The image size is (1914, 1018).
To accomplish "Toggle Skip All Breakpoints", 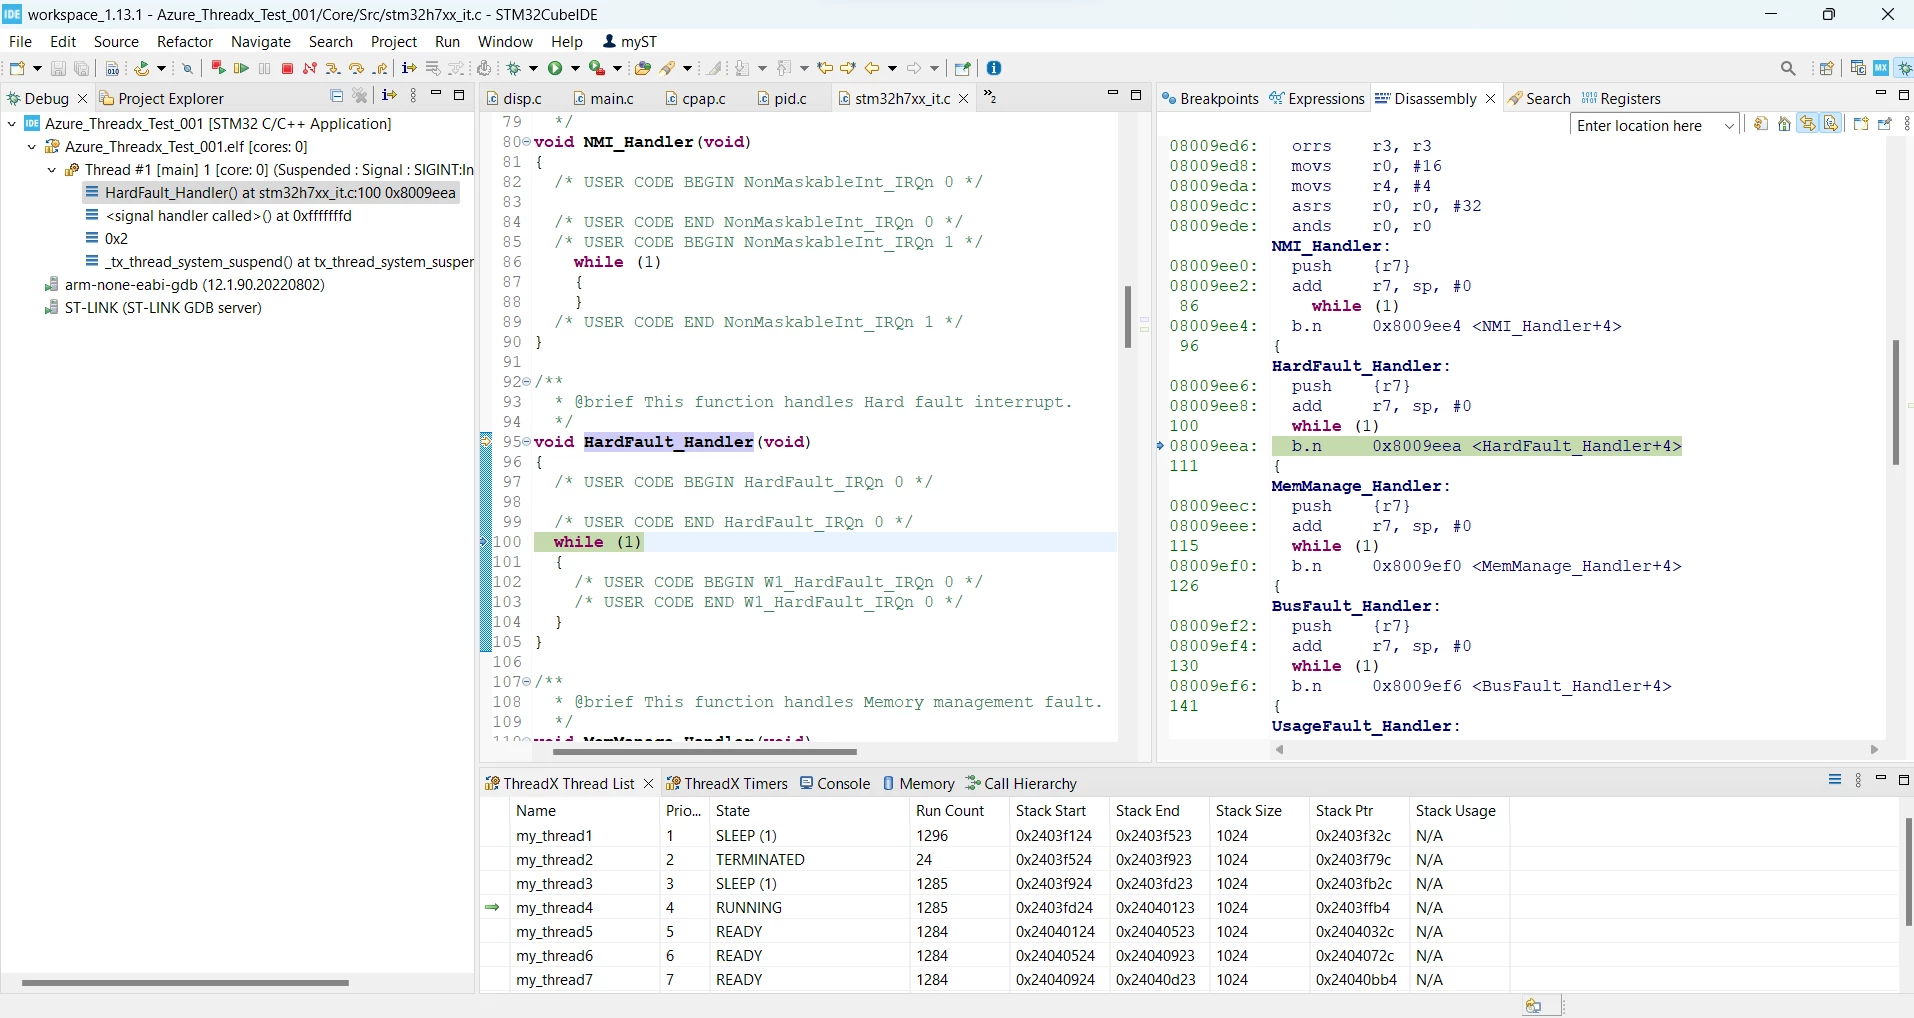I will click(x=187, y=68).
